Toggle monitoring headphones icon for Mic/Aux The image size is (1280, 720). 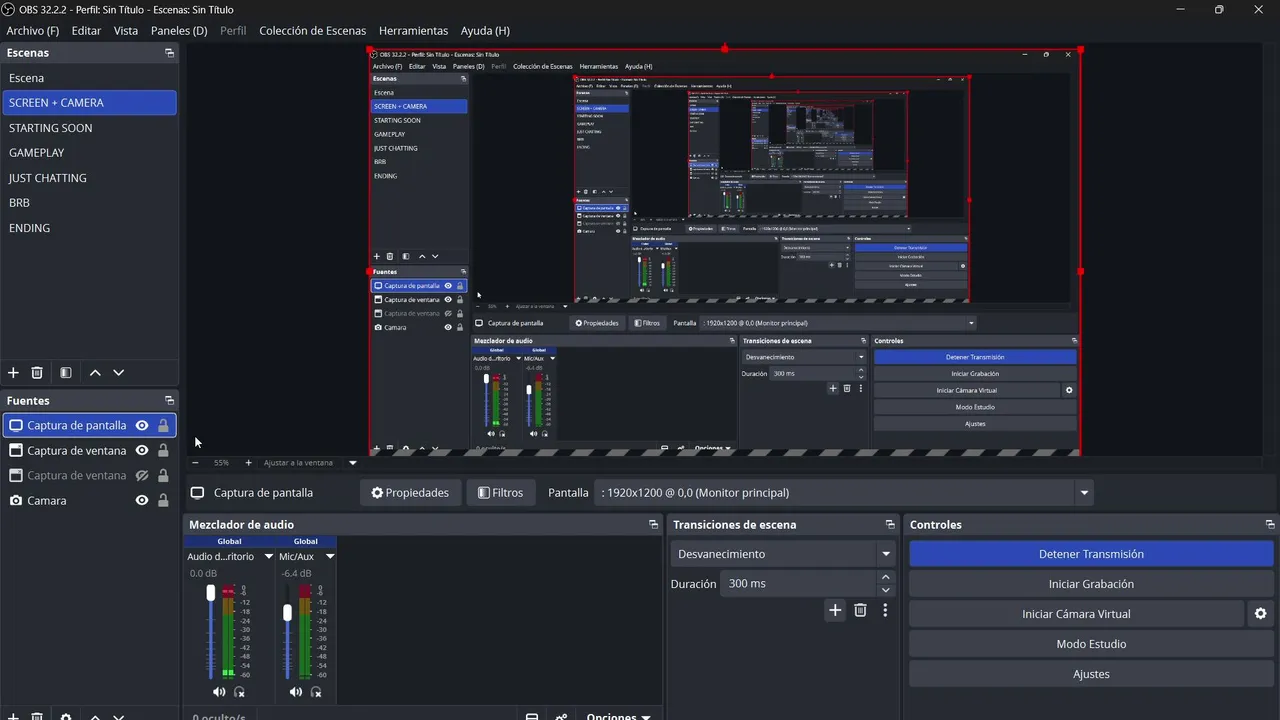tap(317, 692)
